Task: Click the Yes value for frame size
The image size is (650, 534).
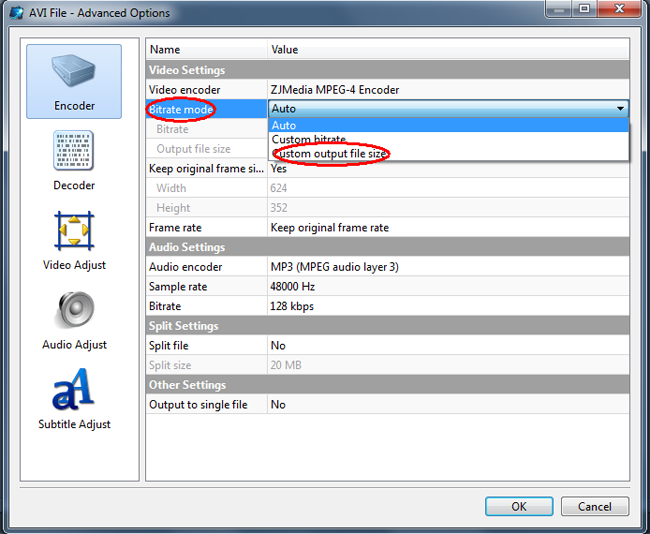Action: 279,168
